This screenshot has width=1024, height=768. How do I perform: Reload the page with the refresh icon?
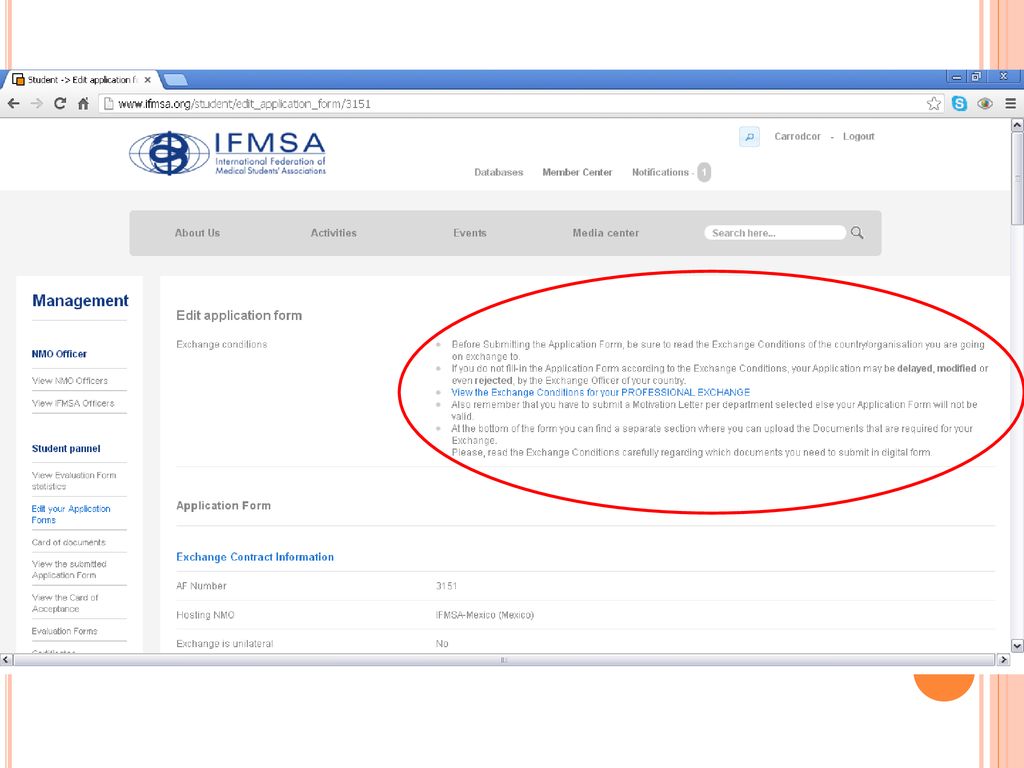pyautogui.click(x=60, y=103)
